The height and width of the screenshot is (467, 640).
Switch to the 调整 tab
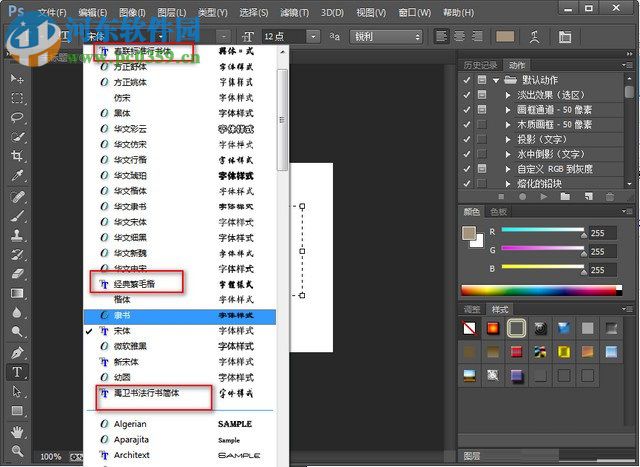[x=472, y=309]
